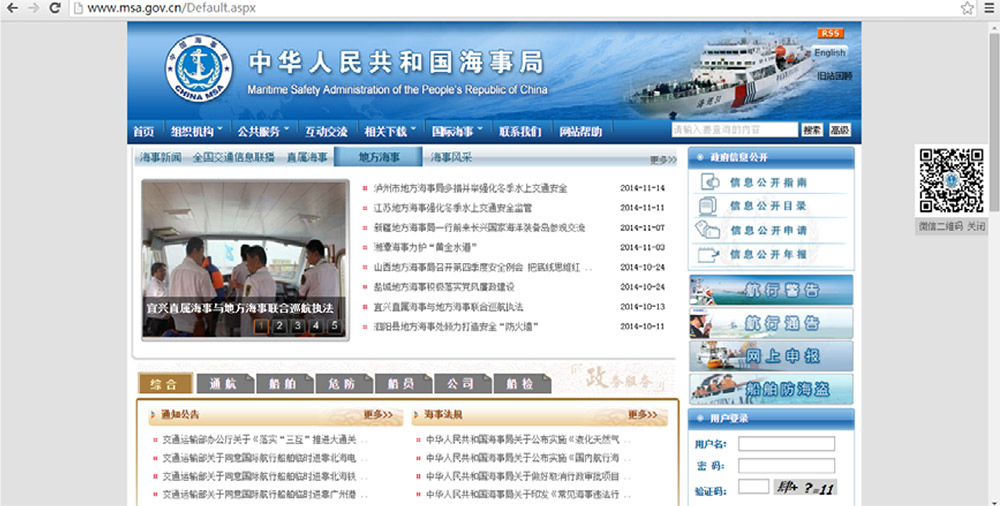Open news 宜兴直属海事与地方海事联合巡航执法
1000x506 pixels.
[448, 307]
